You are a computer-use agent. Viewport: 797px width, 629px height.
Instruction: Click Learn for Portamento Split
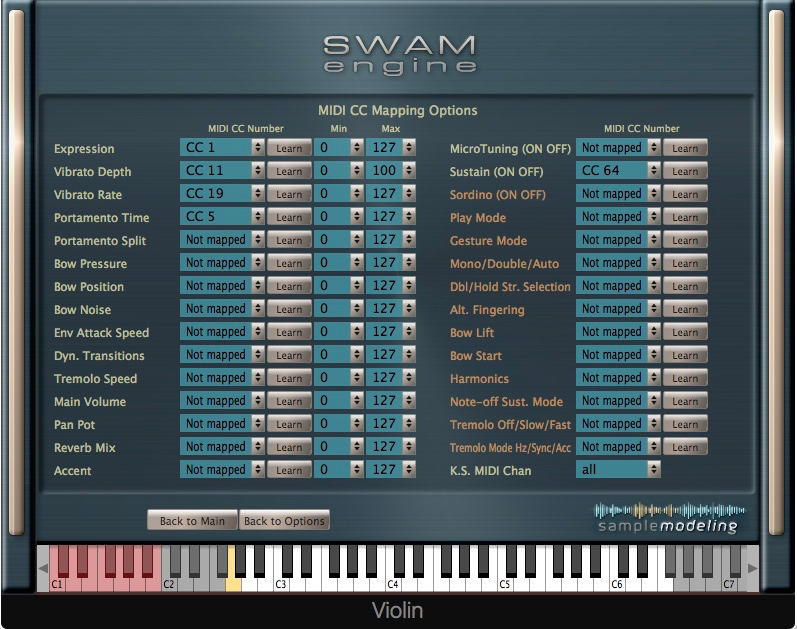tap(289, 240)
